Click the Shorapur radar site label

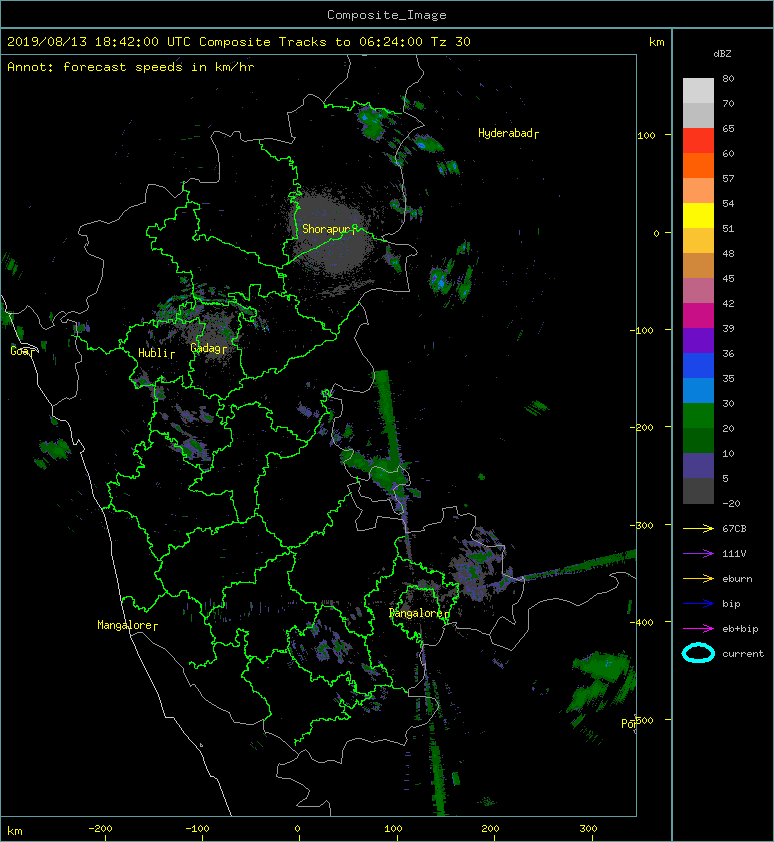[326, 229]
